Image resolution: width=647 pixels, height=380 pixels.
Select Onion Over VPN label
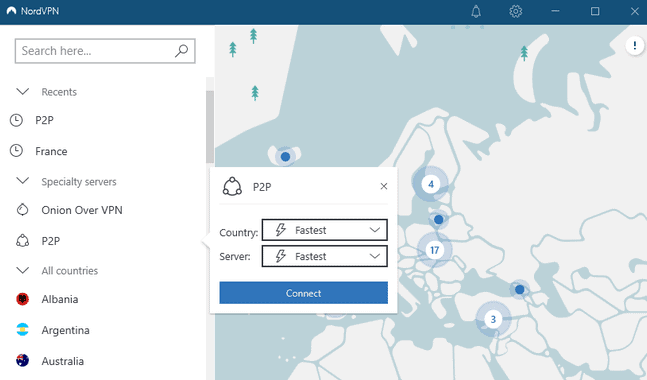[x=82, y=210]
